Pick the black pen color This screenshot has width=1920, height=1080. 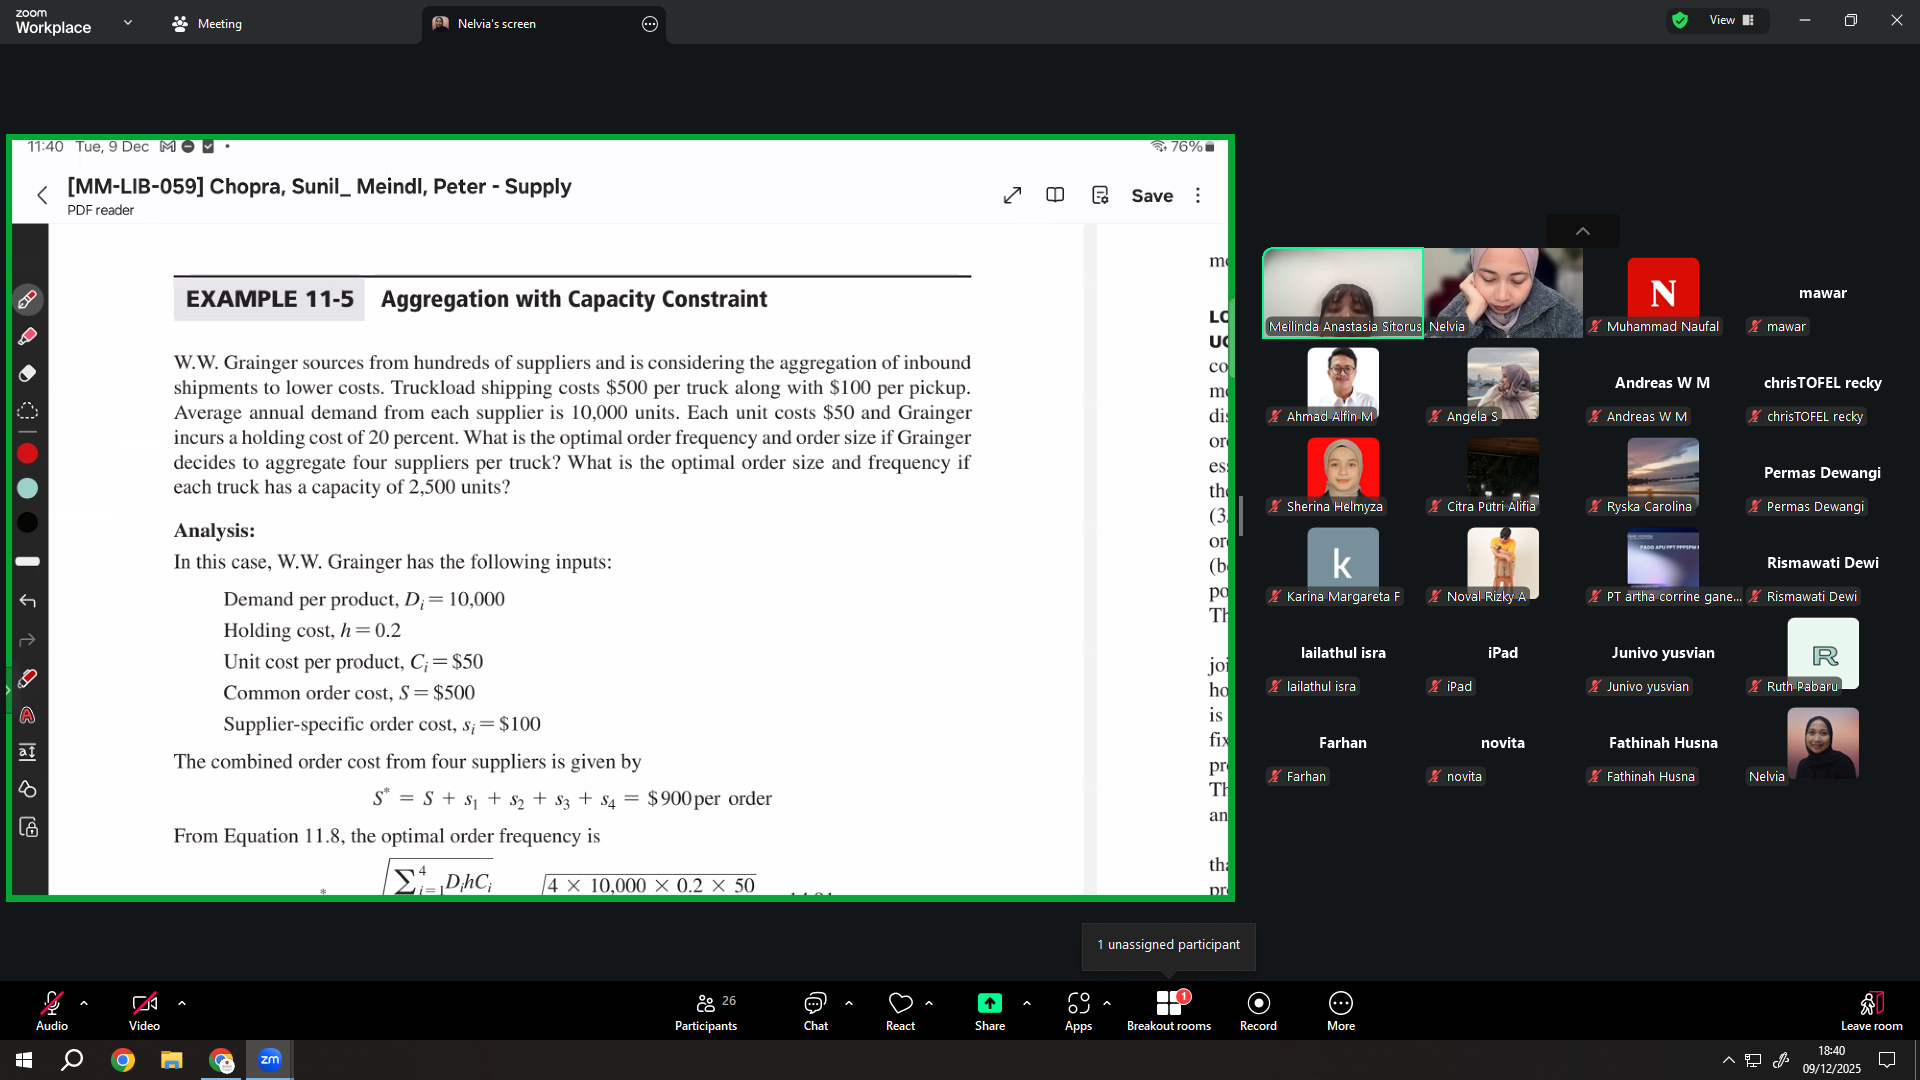click(x=27, y=523)
